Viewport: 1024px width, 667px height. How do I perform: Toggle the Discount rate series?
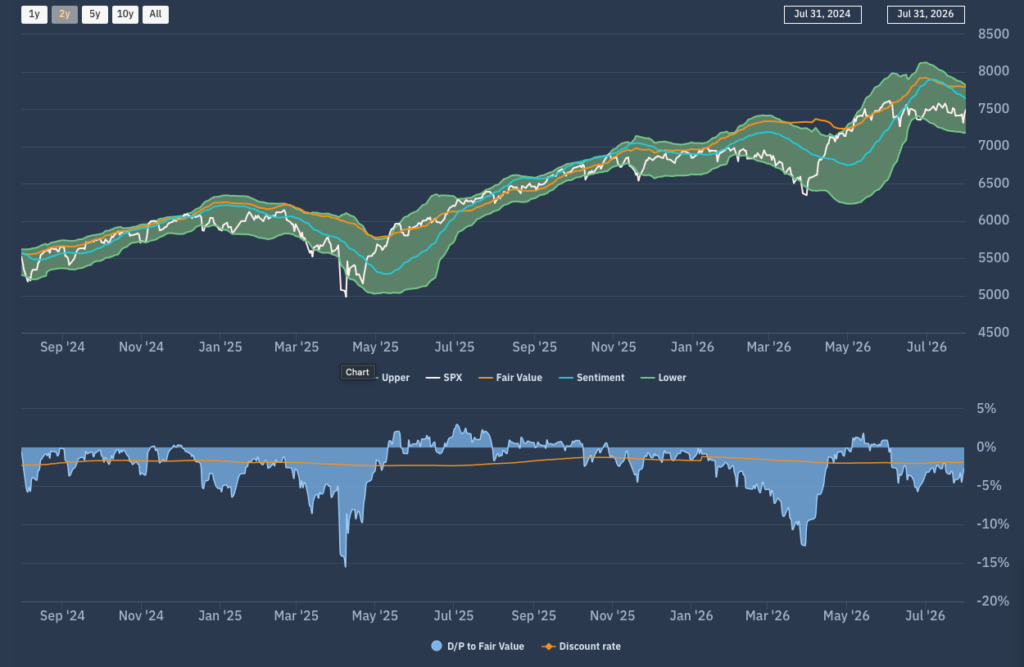(581, 646)
